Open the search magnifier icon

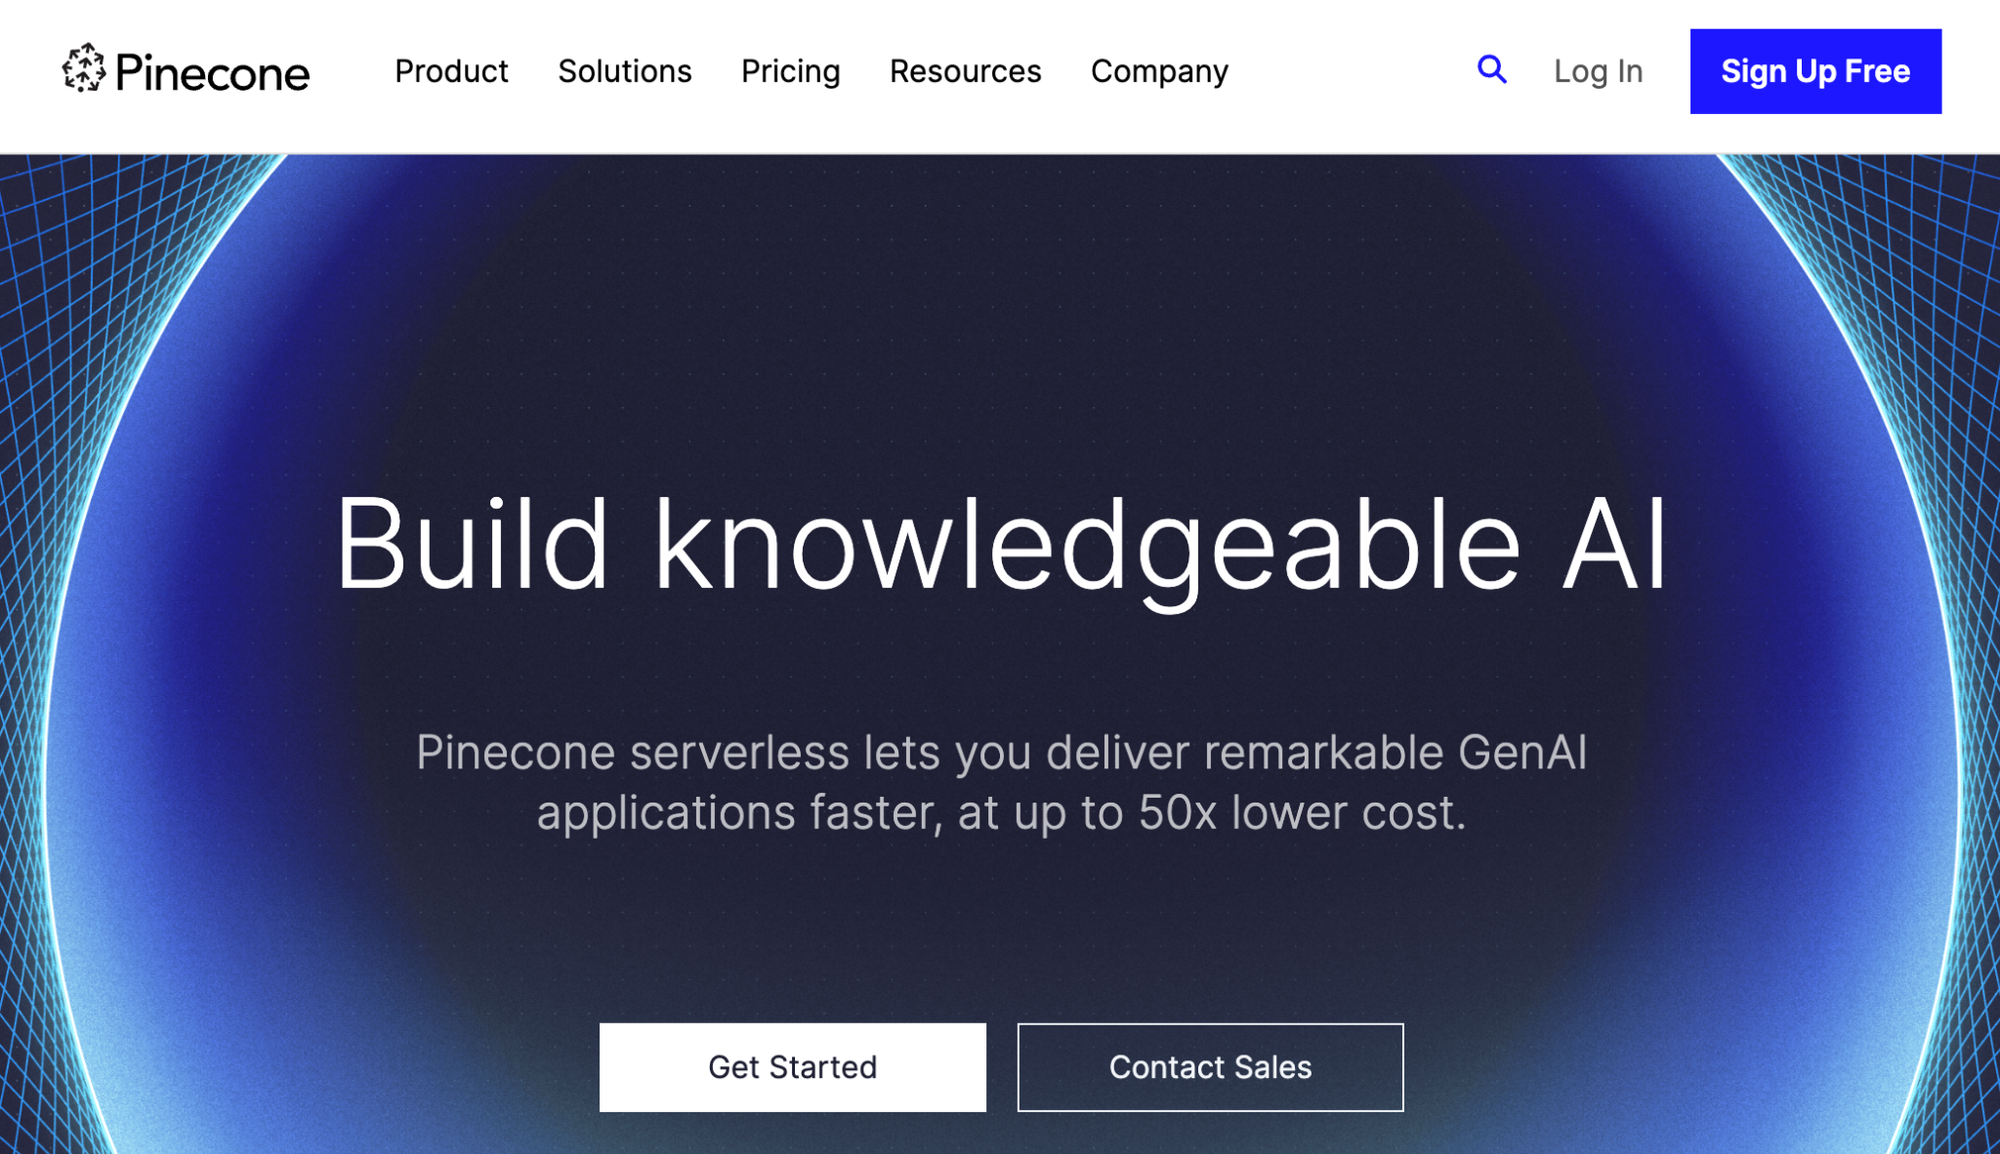click(1492, 69)
